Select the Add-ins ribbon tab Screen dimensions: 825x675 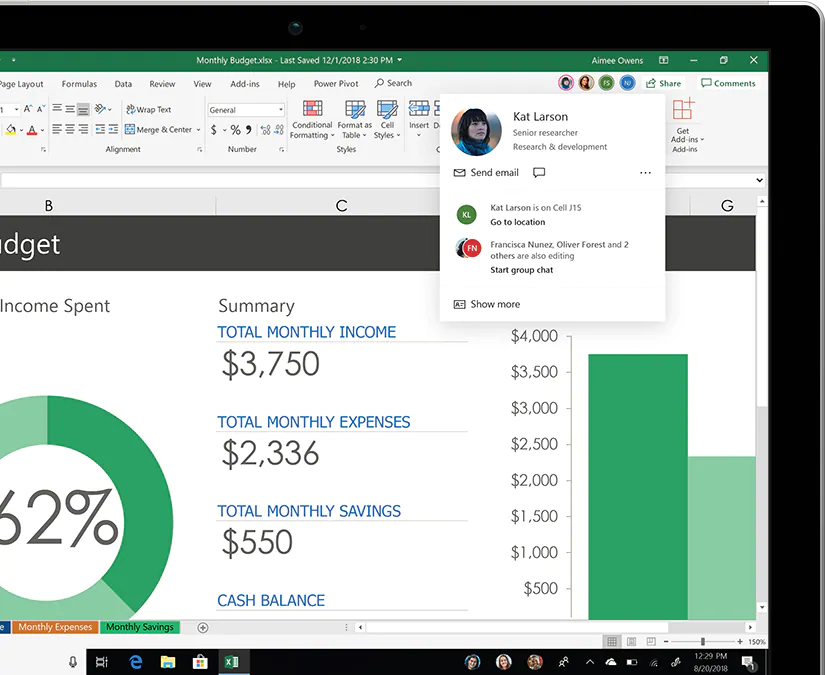coord(245,84)
